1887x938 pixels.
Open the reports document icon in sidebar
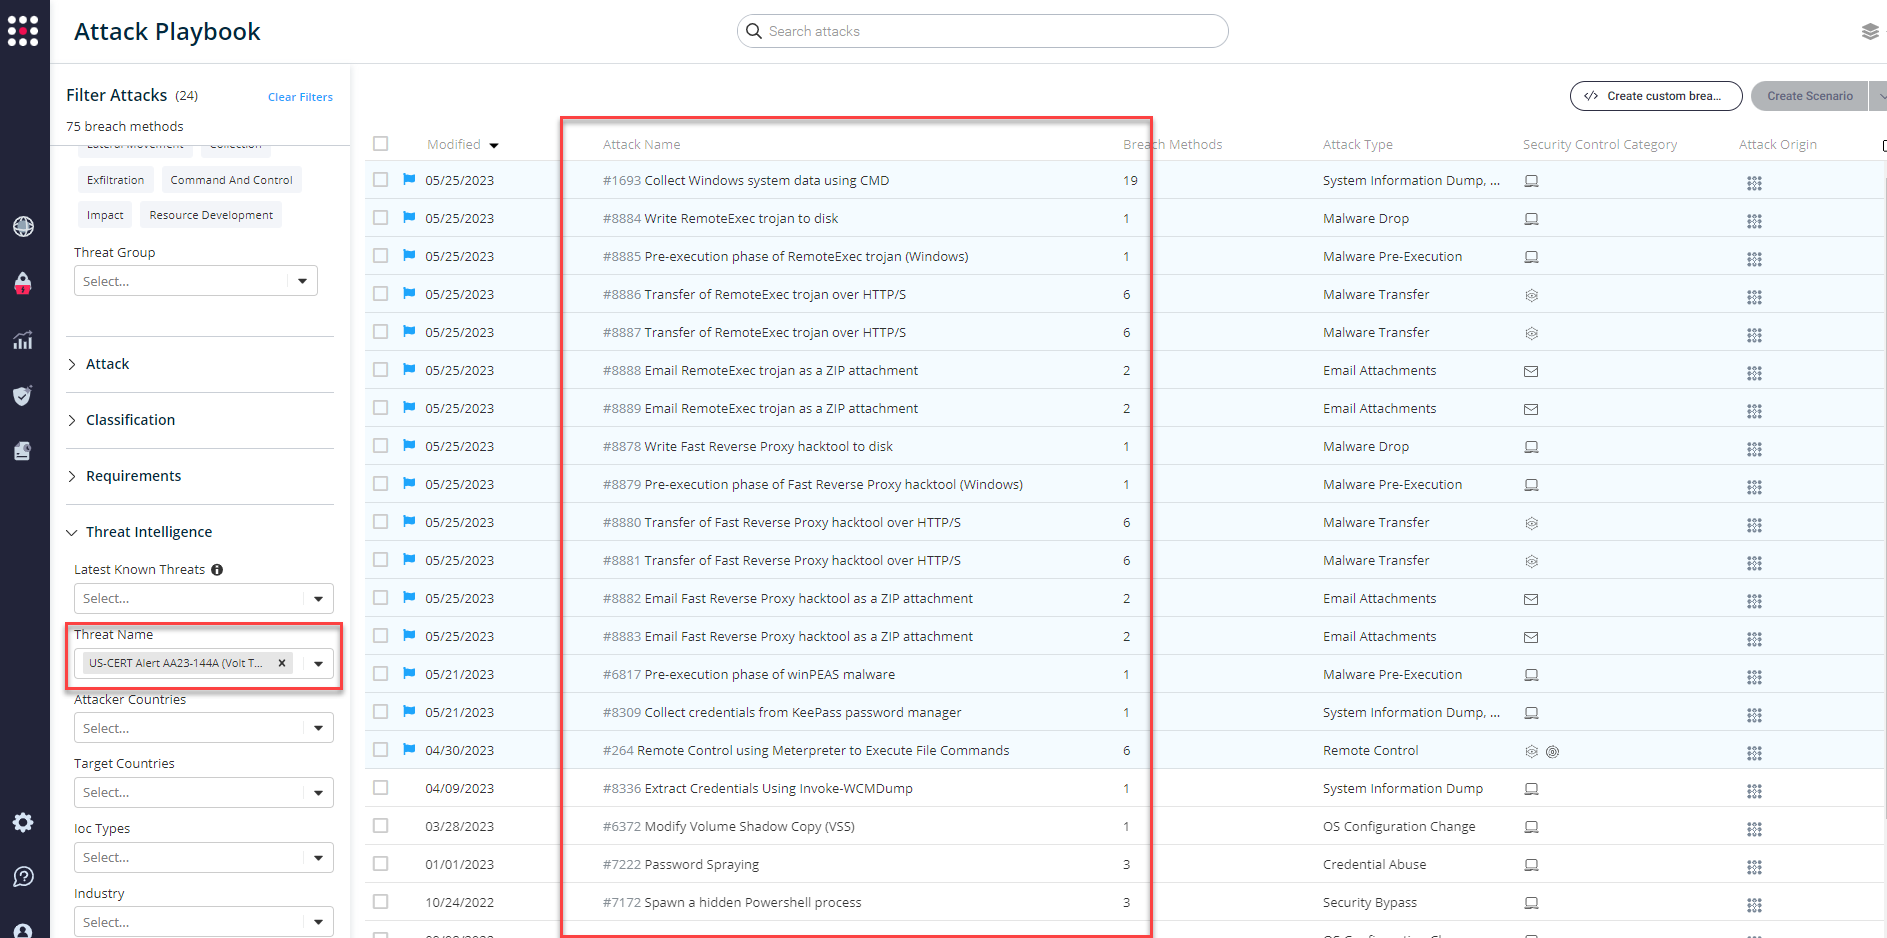click(23, 451)
